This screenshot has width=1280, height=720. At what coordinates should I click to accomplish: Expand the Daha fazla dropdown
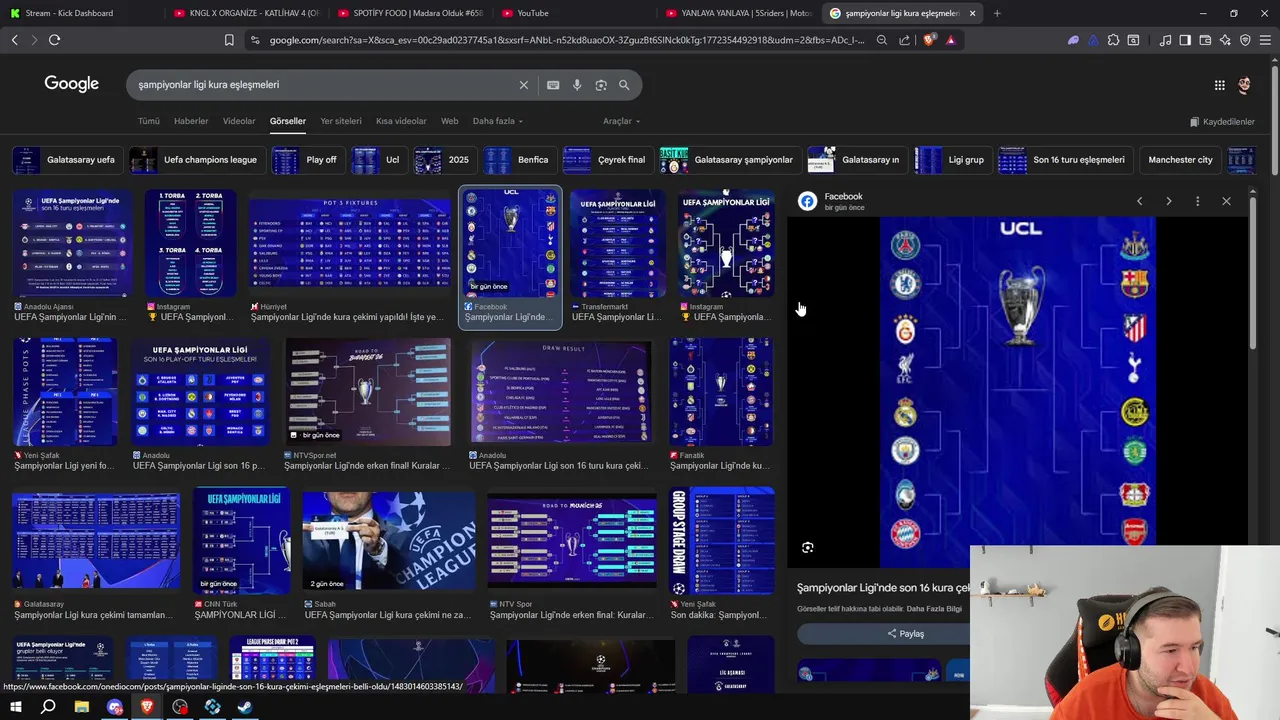(497, 121)
